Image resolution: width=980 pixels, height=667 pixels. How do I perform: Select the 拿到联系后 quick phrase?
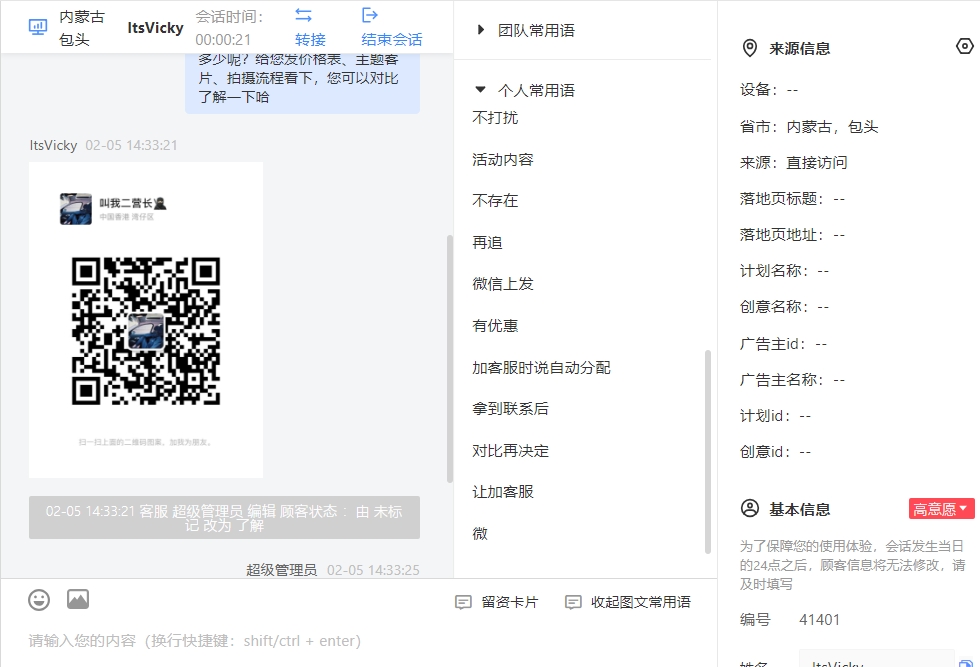click(x=510, y=409)
